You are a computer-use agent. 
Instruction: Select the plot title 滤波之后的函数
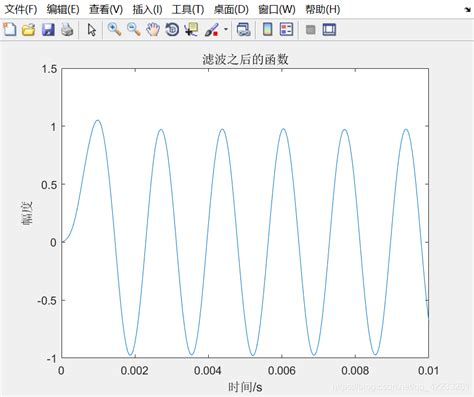(245, 60)
